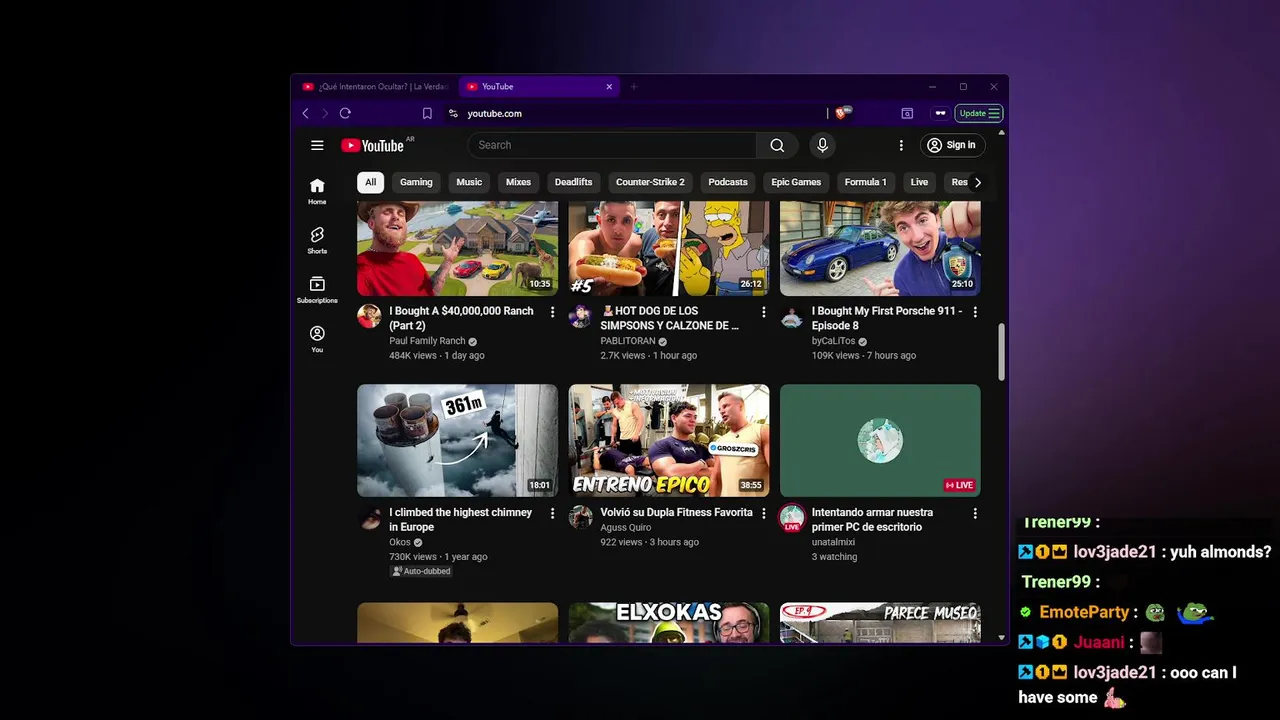Image resolution: width=1280 pixels, height=720 pixels.
Task: Focus the YouTube Search field
Action: (x=612, y=145)
